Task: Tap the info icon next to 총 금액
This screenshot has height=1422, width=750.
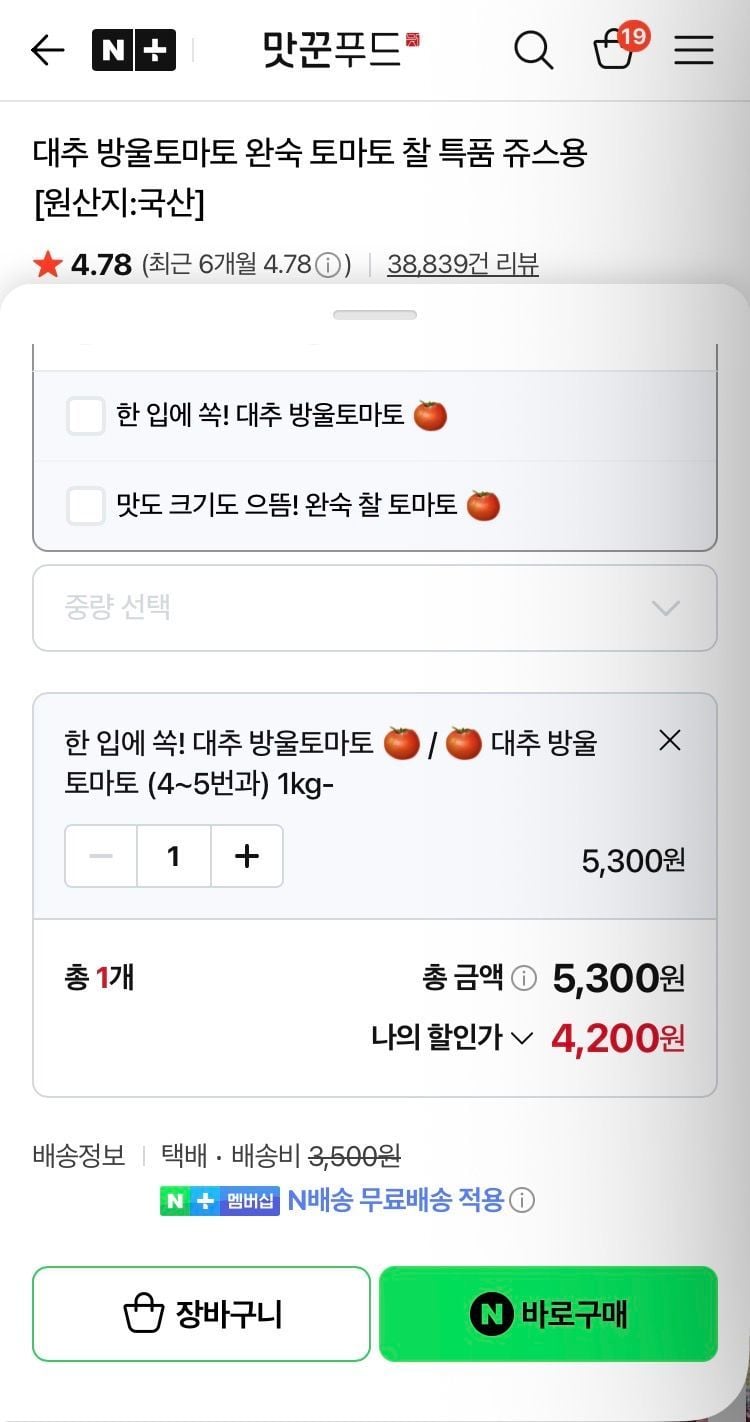Action: click(524, 978)
